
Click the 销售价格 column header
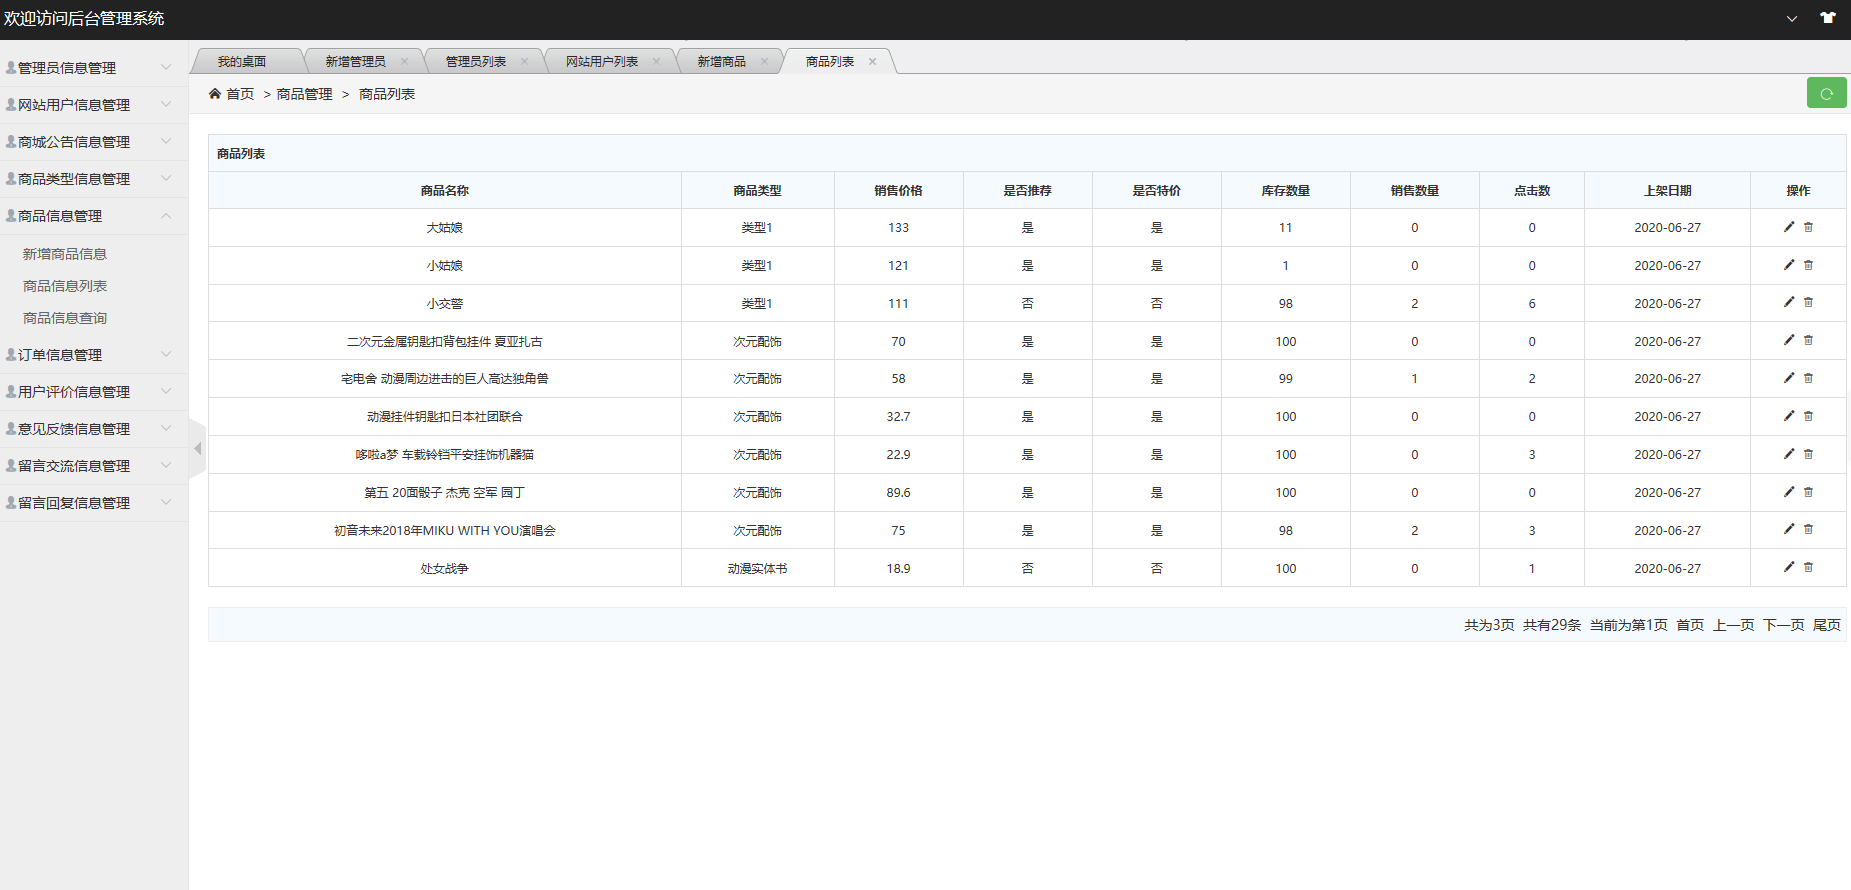tap(898, 190)
